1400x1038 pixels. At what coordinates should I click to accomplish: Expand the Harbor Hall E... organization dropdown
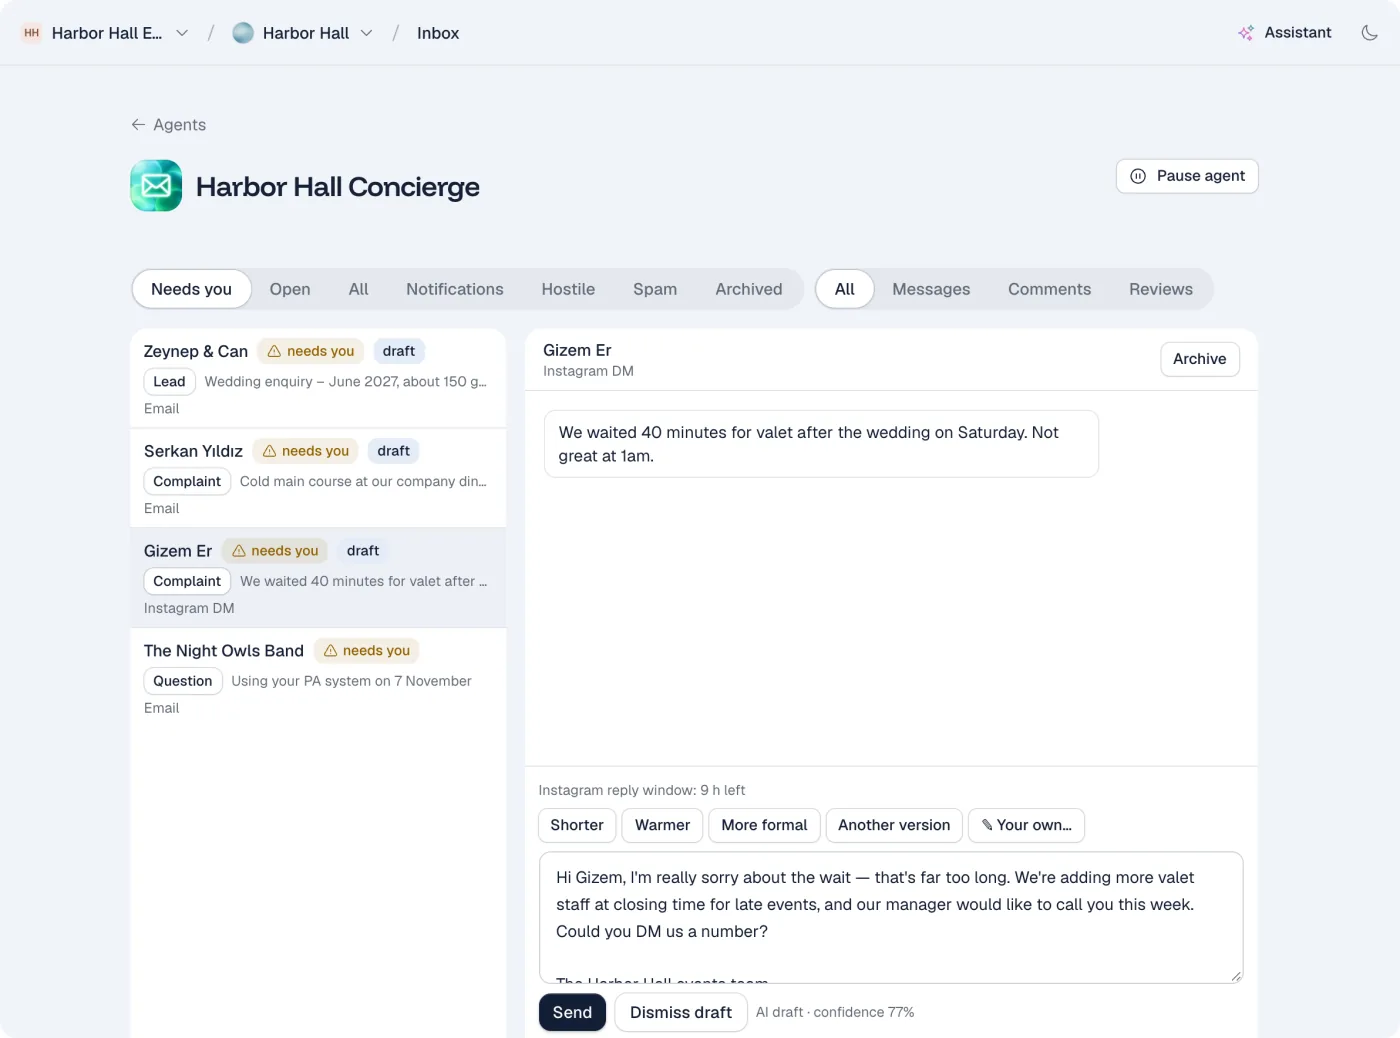point(182,33)
